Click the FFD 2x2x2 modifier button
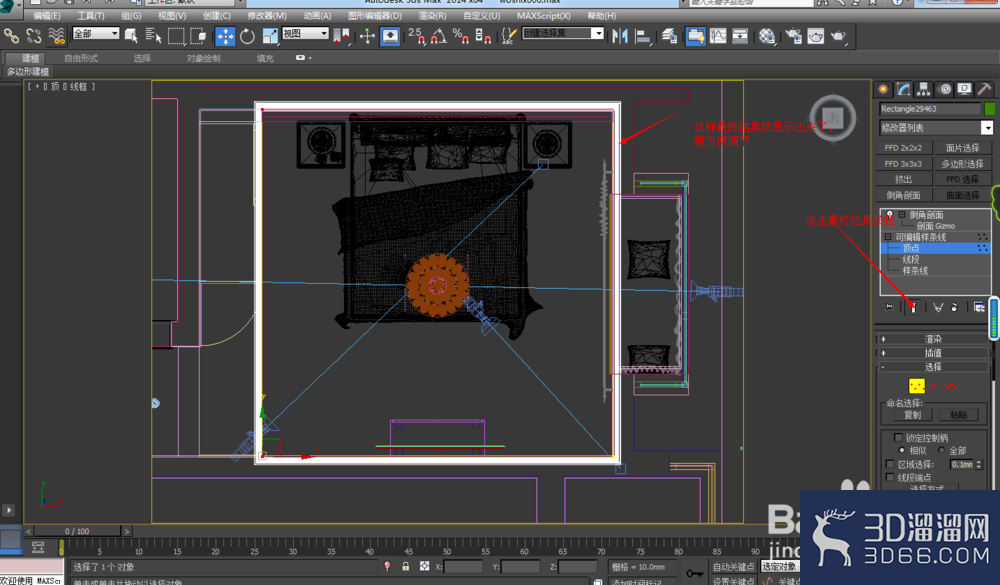This screenshot has height=585, width=1000. pos(903,147)
